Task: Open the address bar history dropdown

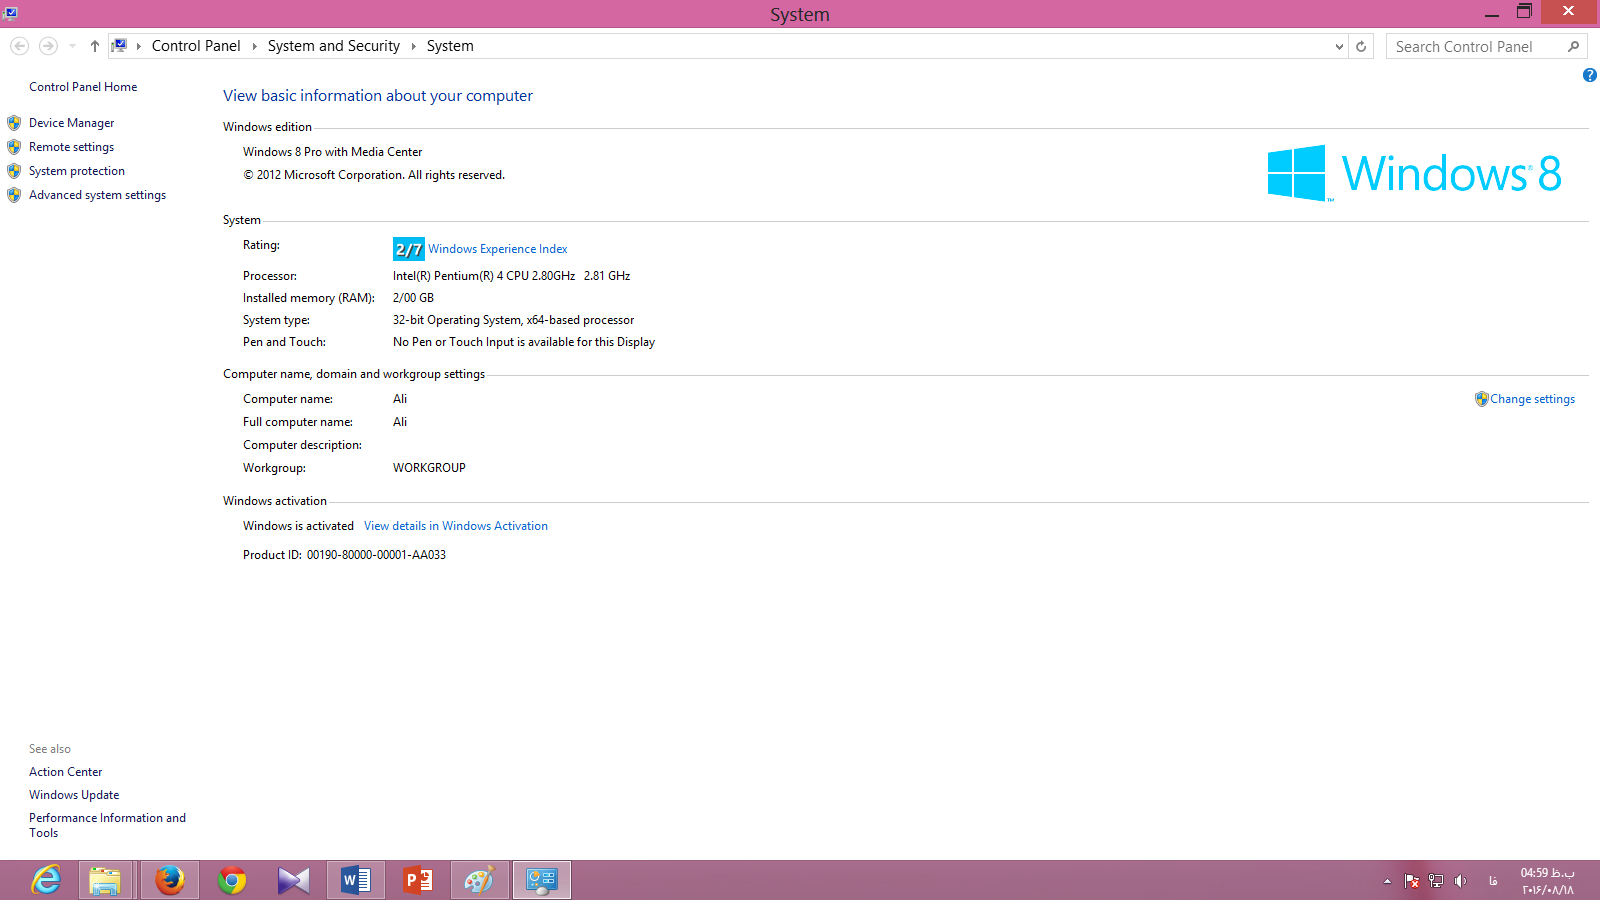Action: pyautogui.click(x=1339, y=46)
